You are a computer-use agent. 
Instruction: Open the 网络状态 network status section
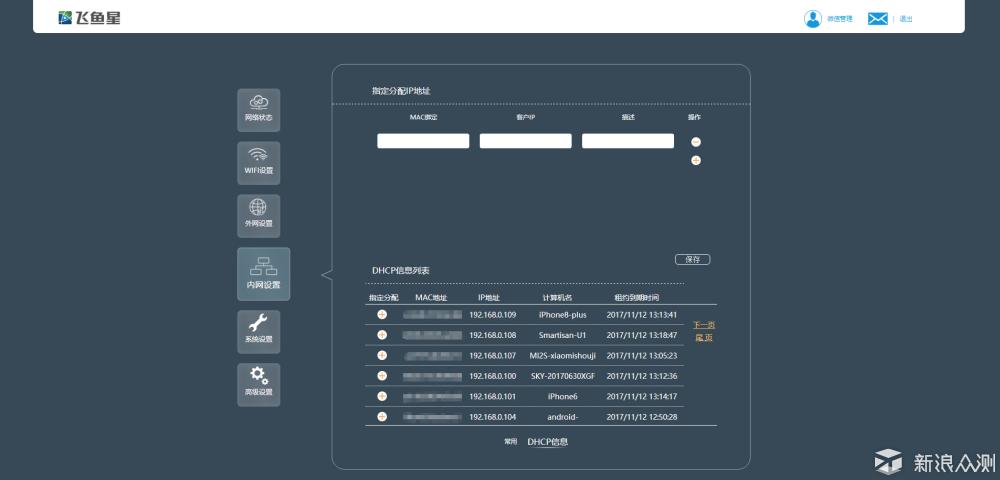258,110
